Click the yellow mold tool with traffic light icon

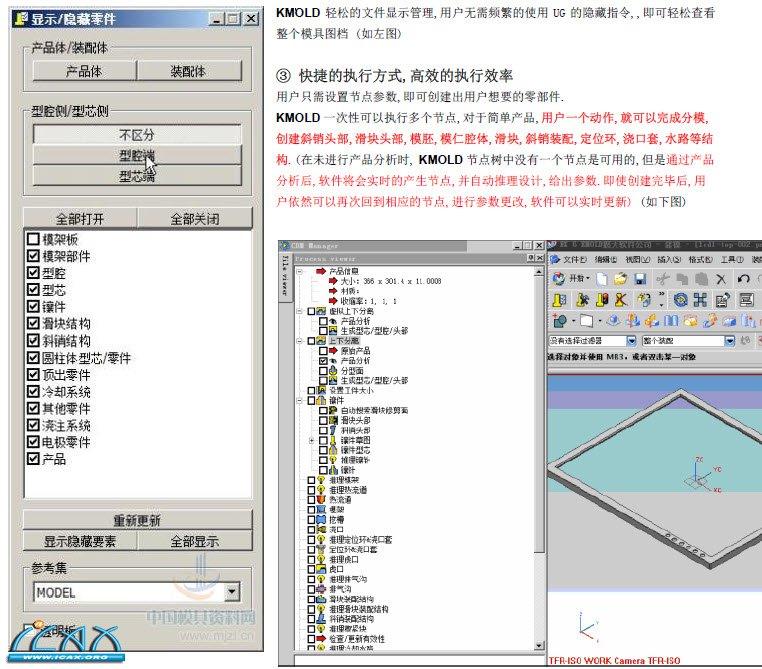coord(602,300)
